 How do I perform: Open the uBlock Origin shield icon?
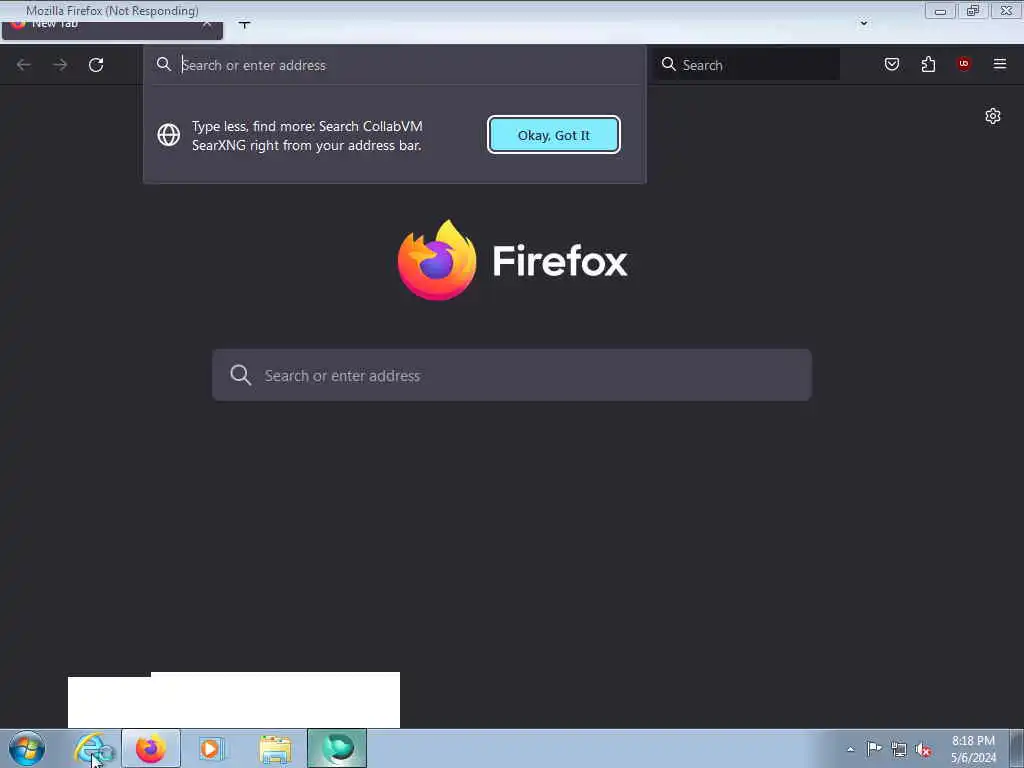click(x=963, y=63)
